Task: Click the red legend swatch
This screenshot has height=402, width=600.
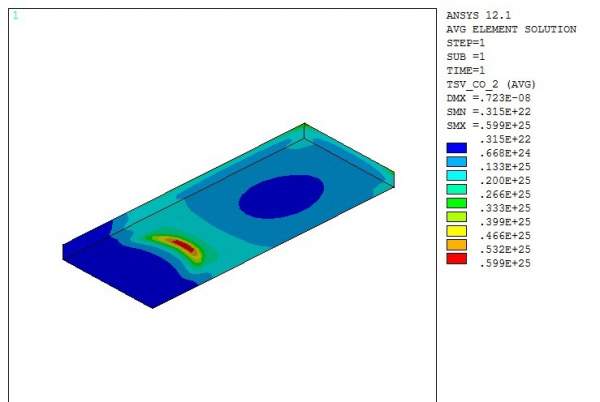Action: [x=457, y=259]
